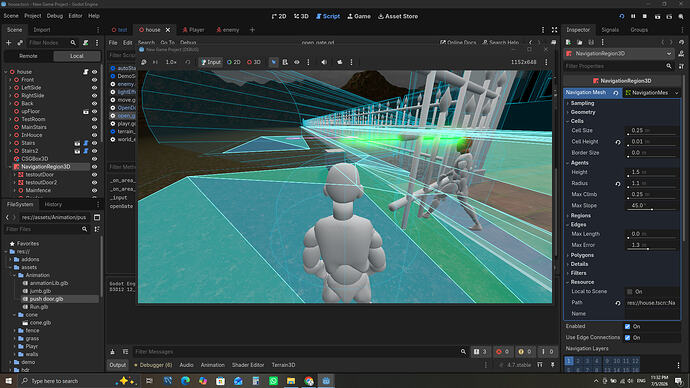This screenshot has width=690, height=388.
Task: Select 3D node selection in the game toolbar
Action: click(x=254, y=62)
